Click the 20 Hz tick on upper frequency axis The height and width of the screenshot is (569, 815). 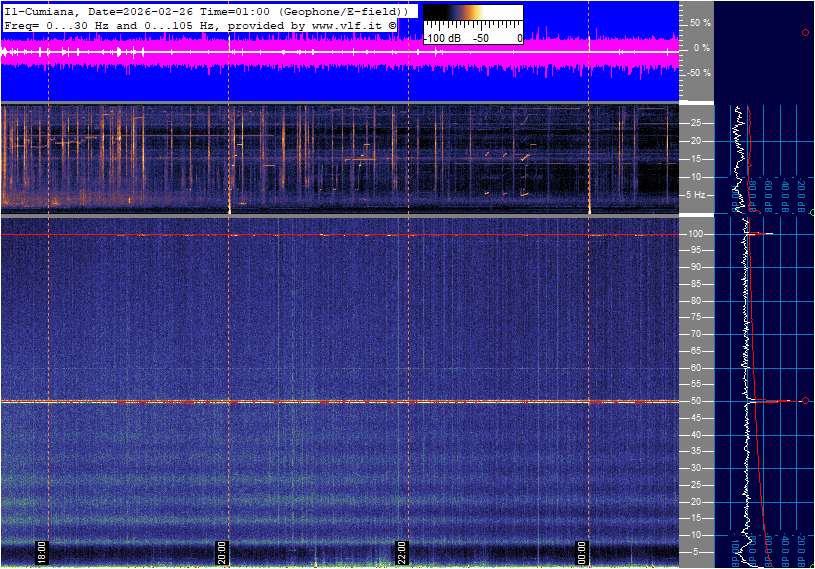coord(696,141)
